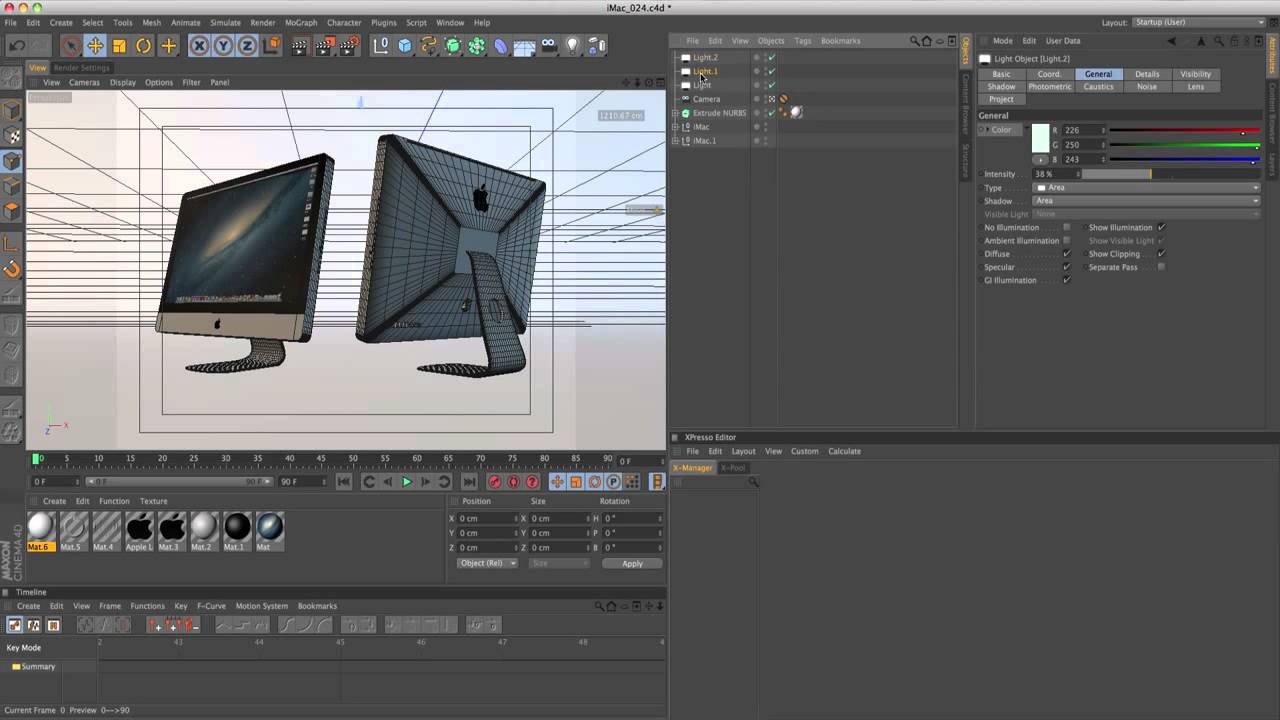Toggle Y axis lock

[x=223, y=45]
